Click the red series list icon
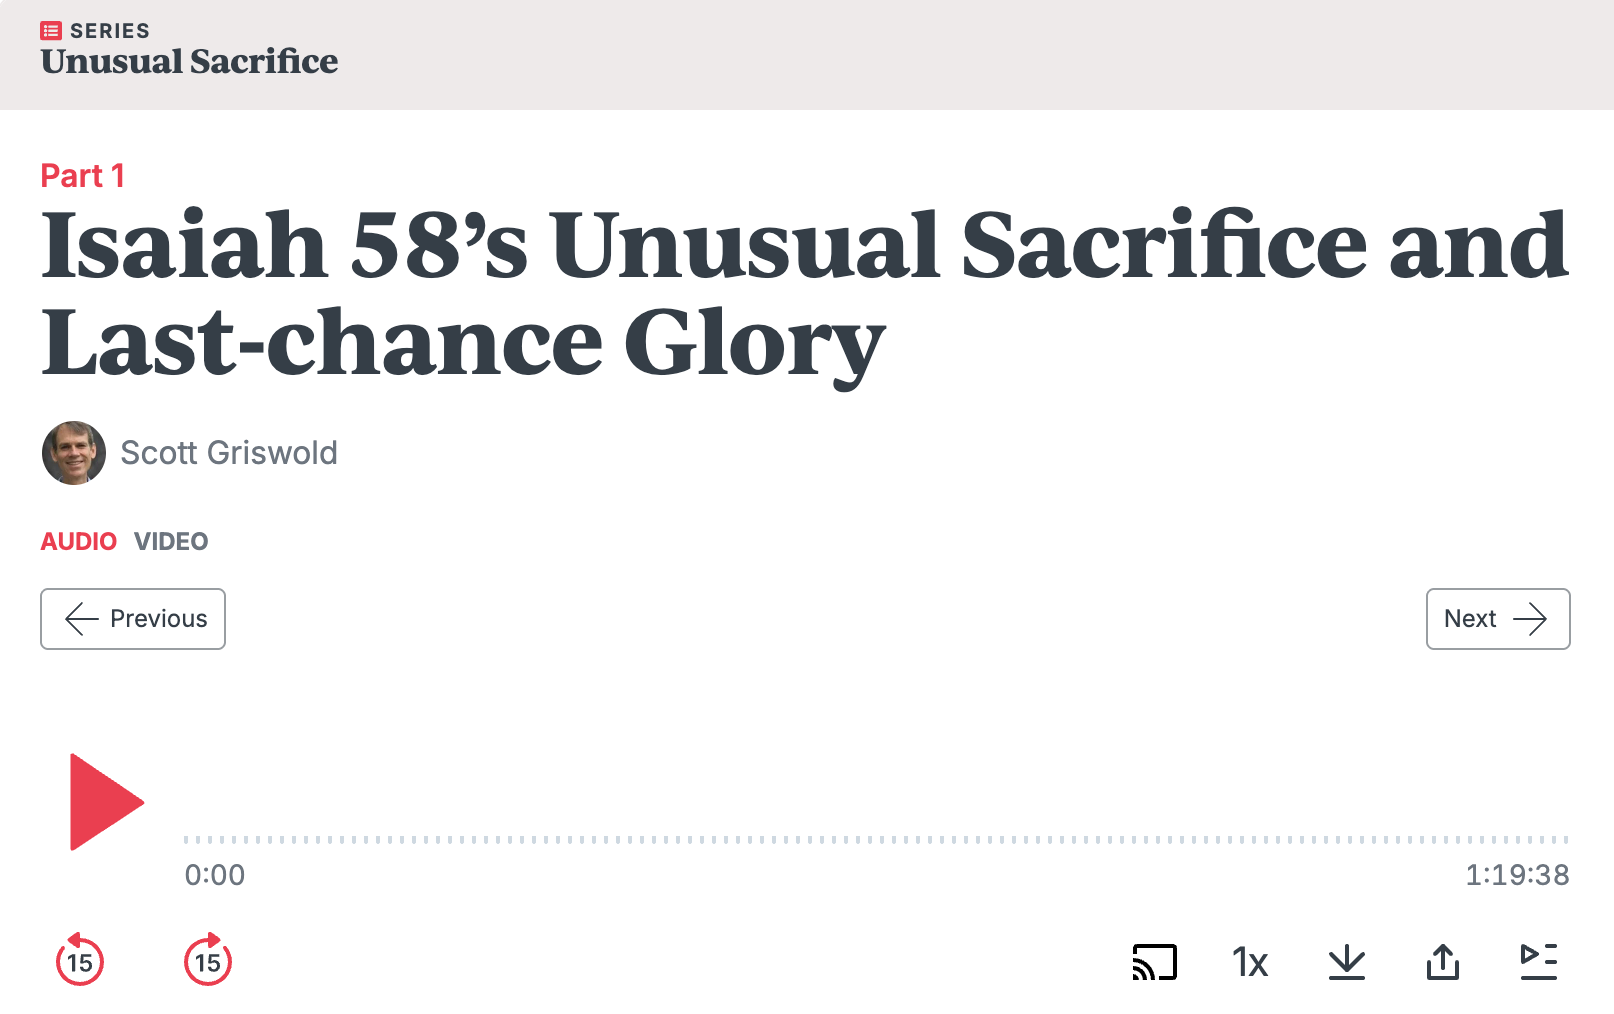The height and width of the screenshot is (1014, 1614). coord(51,31)
